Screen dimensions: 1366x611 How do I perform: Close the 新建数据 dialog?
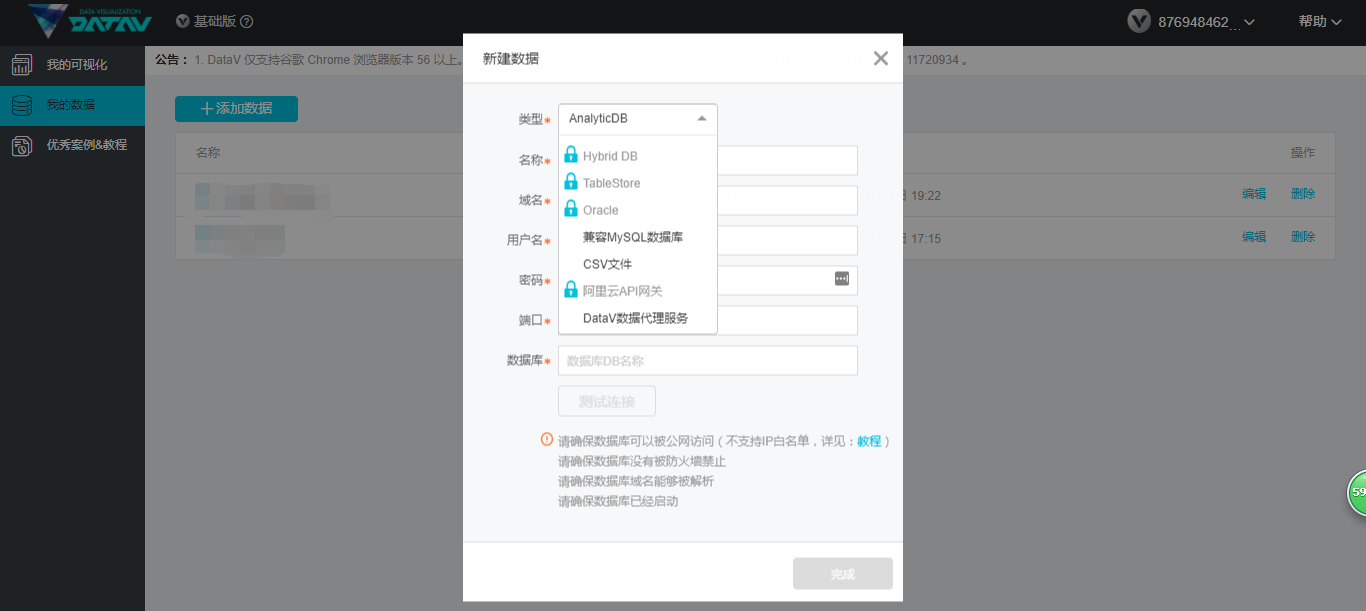click(x=880, y=58)
